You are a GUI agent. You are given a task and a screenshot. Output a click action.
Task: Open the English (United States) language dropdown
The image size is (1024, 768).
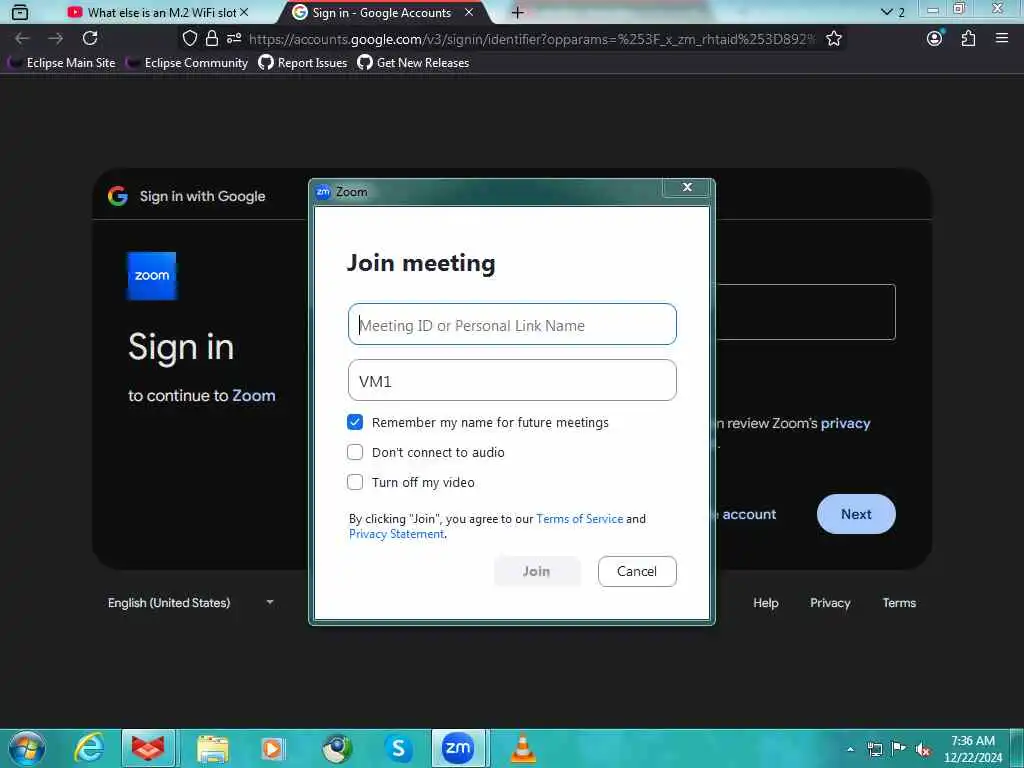(x=191, y=603)
